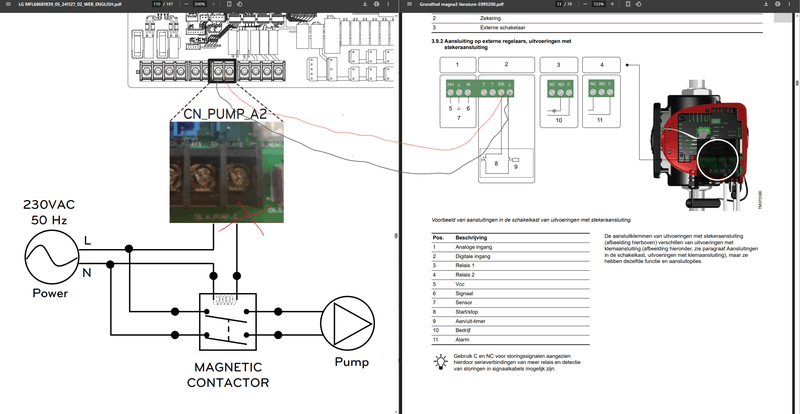800x414 pixels.
Task: Click the 'Sensor' table row
Action: (x=510, y=303)
